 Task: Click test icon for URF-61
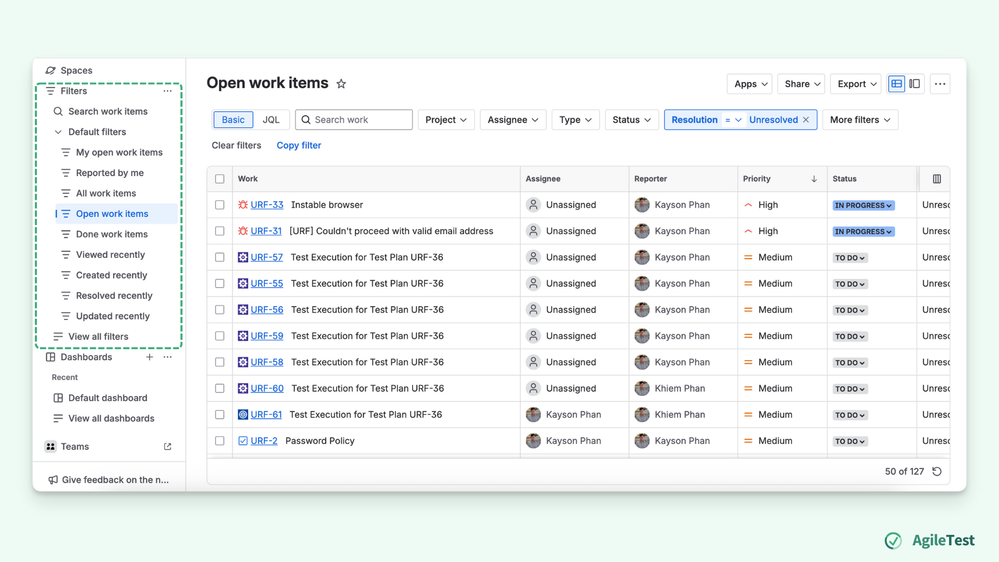(243, 414)
